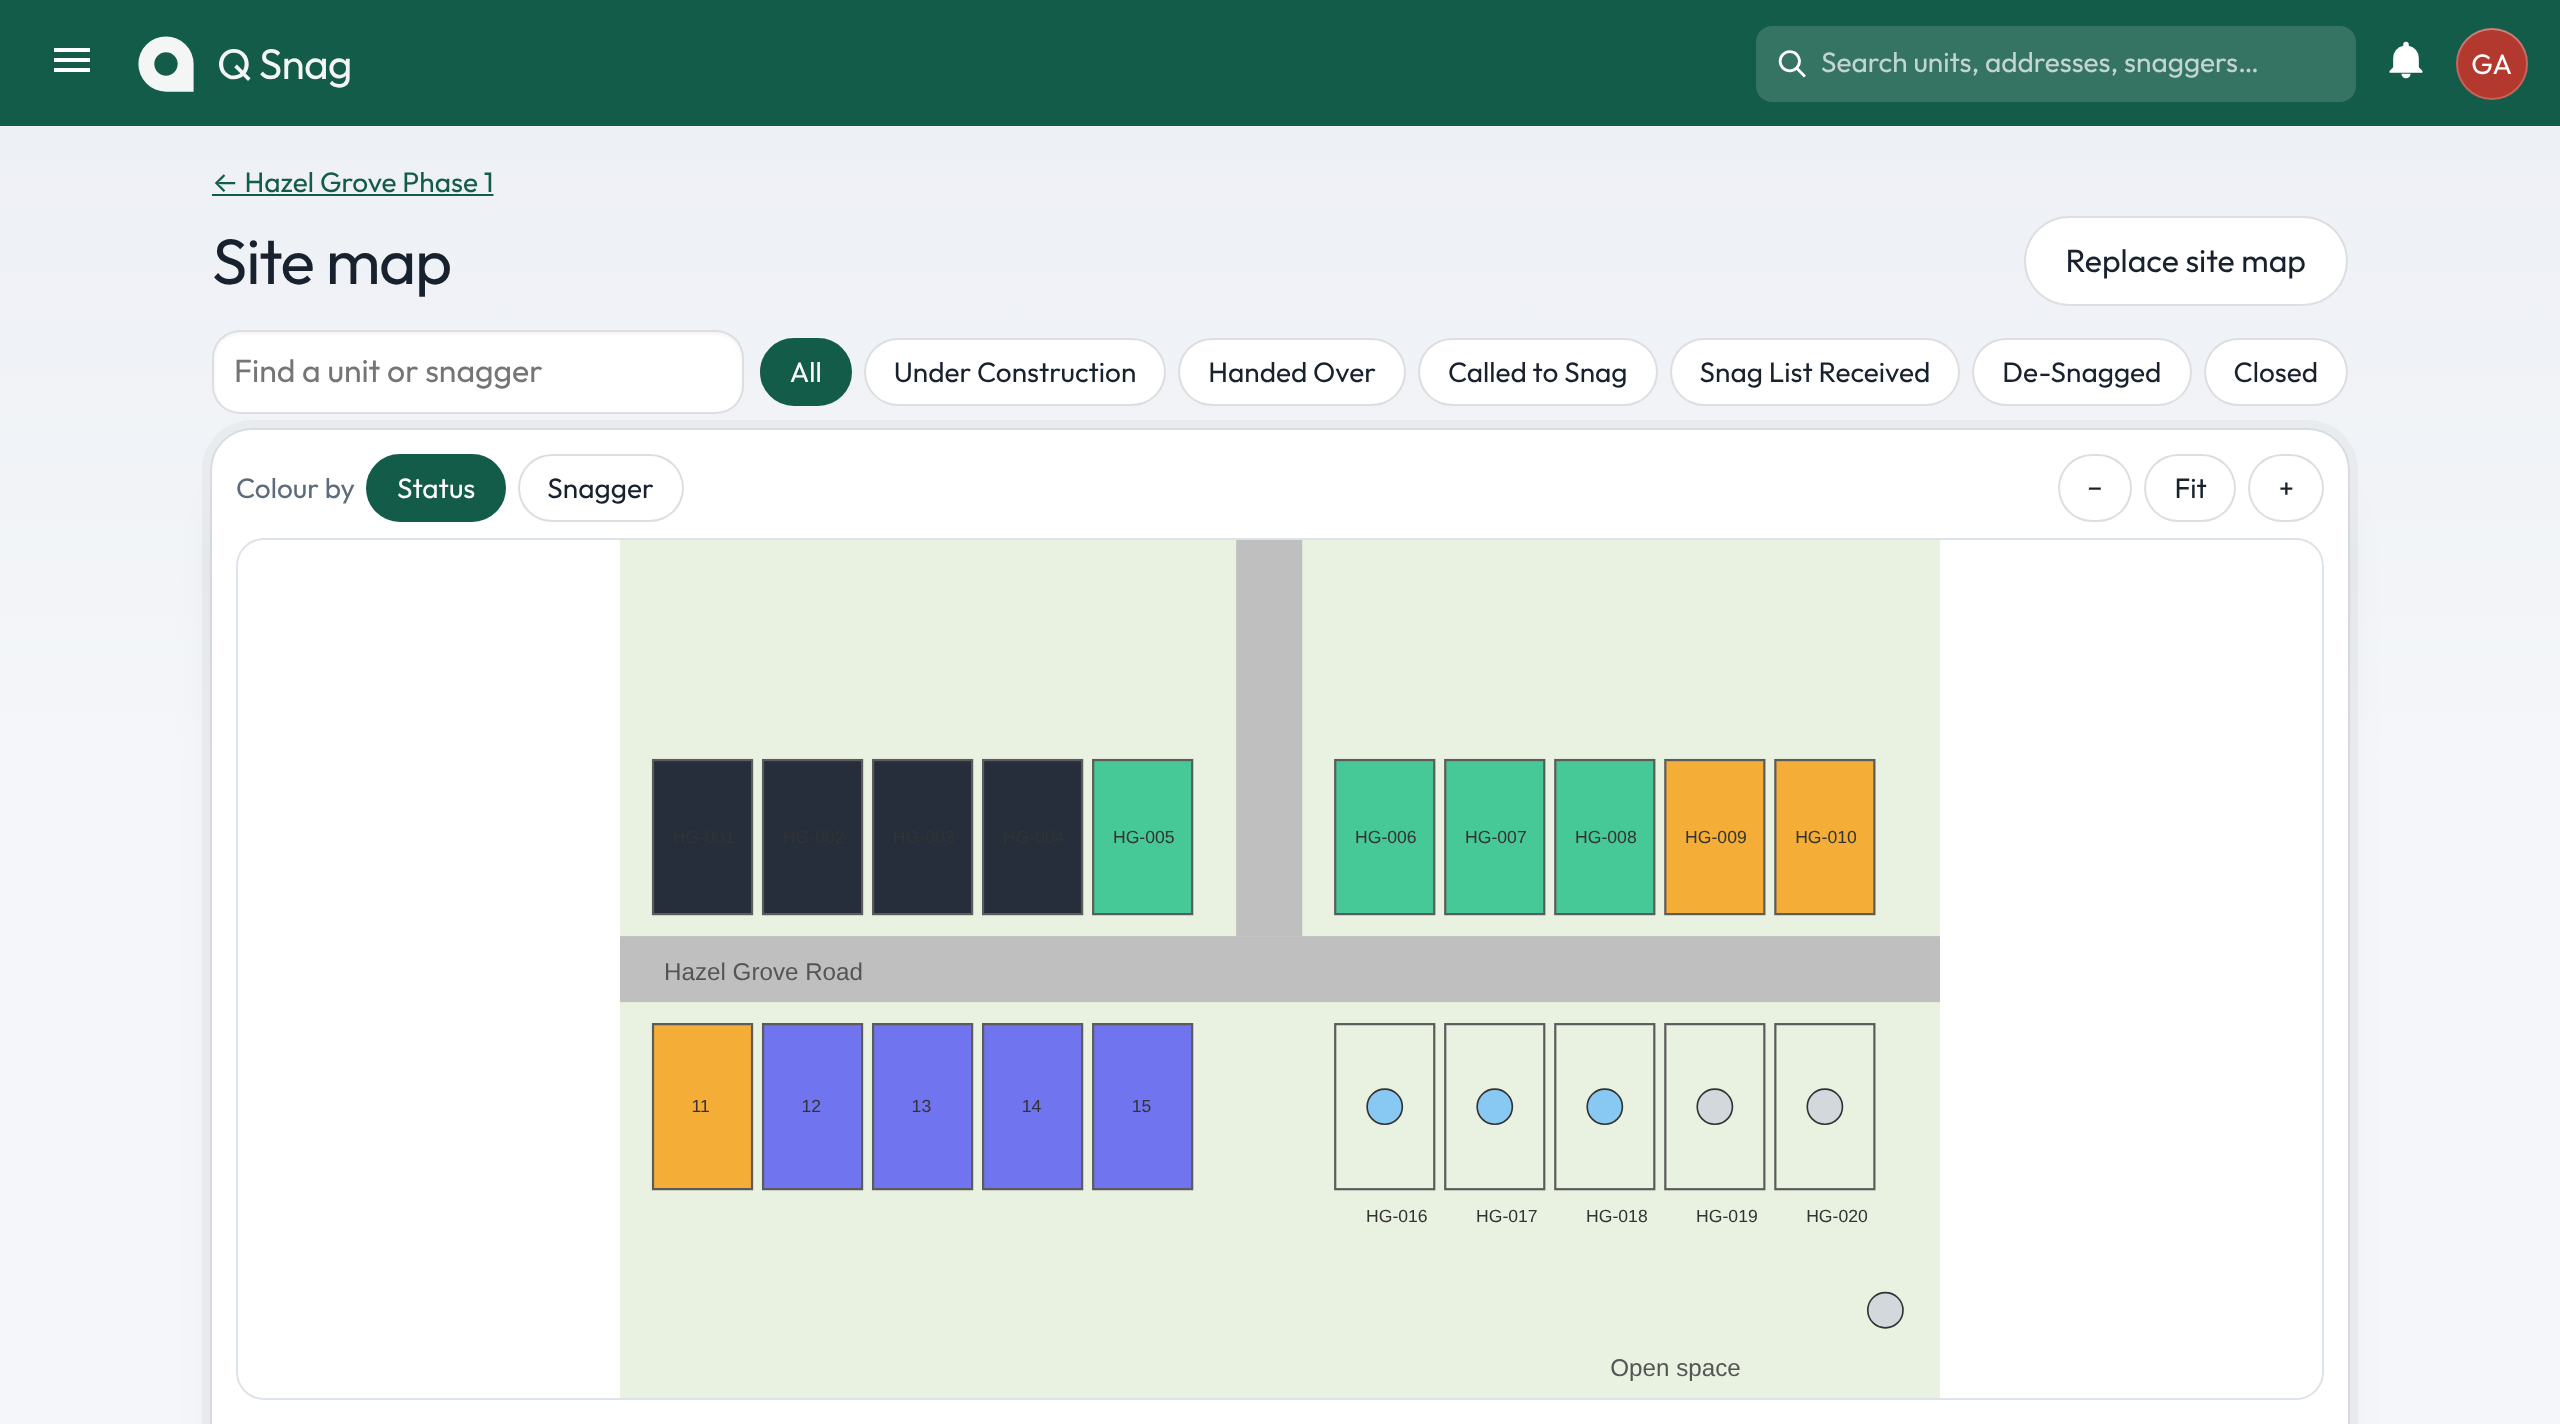
Task: Open the GA user avatar menu
Action: coord(2491,64)
